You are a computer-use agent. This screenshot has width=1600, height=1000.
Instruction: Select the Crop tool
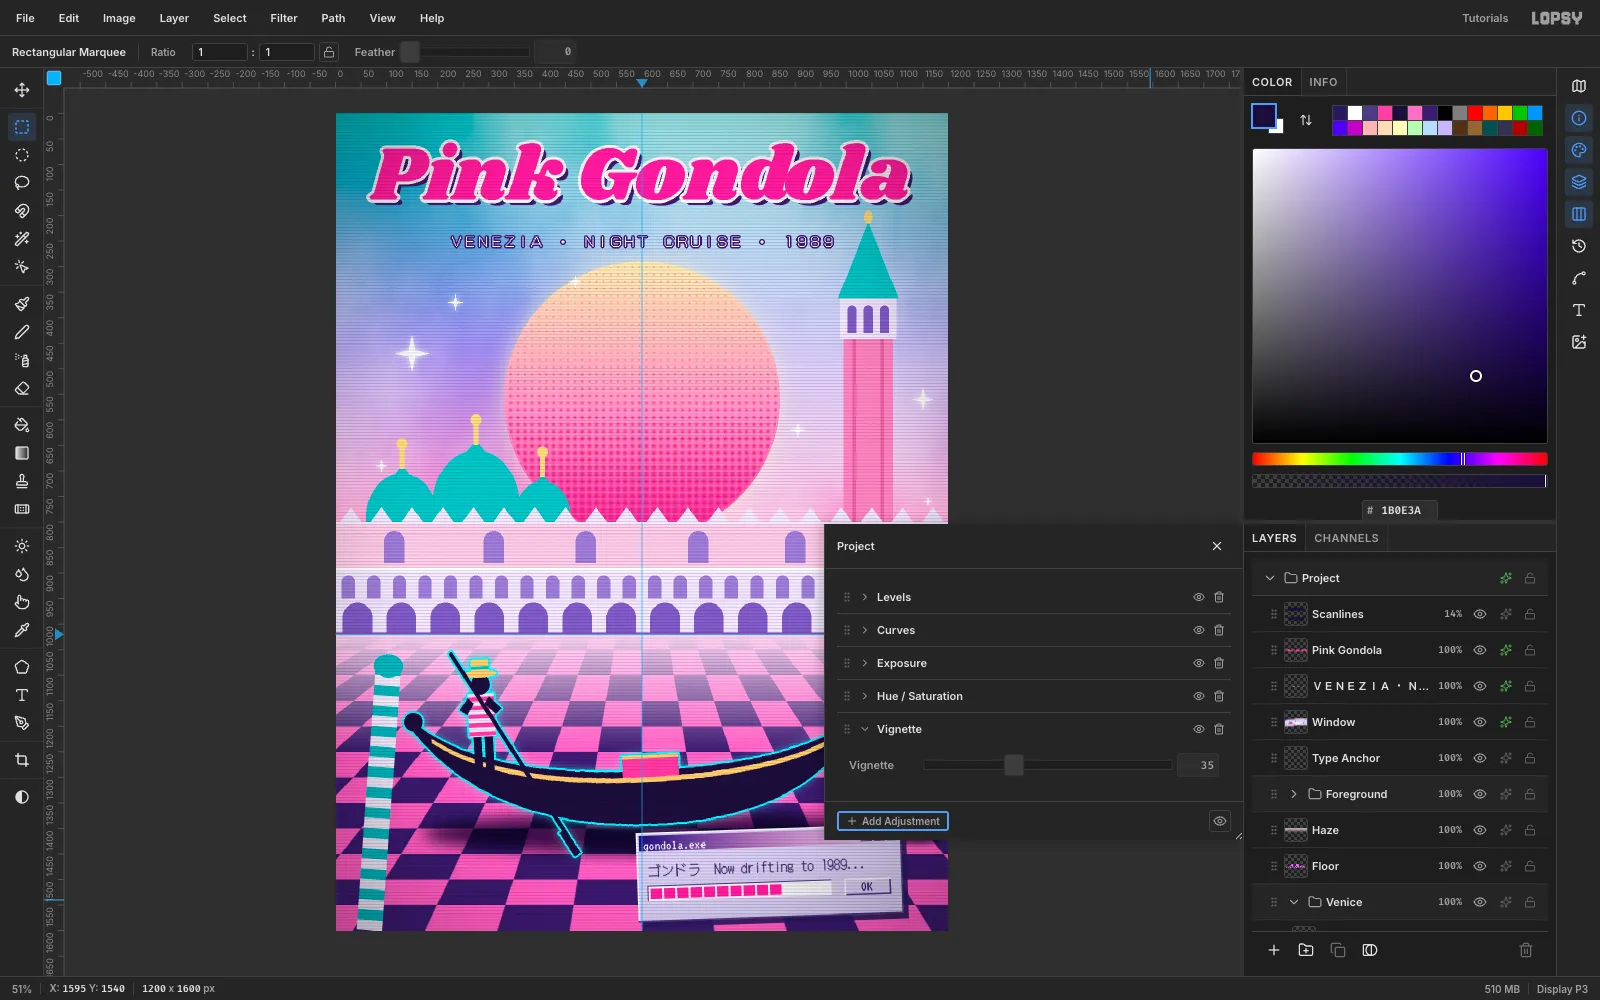click(x=22, y=760)
